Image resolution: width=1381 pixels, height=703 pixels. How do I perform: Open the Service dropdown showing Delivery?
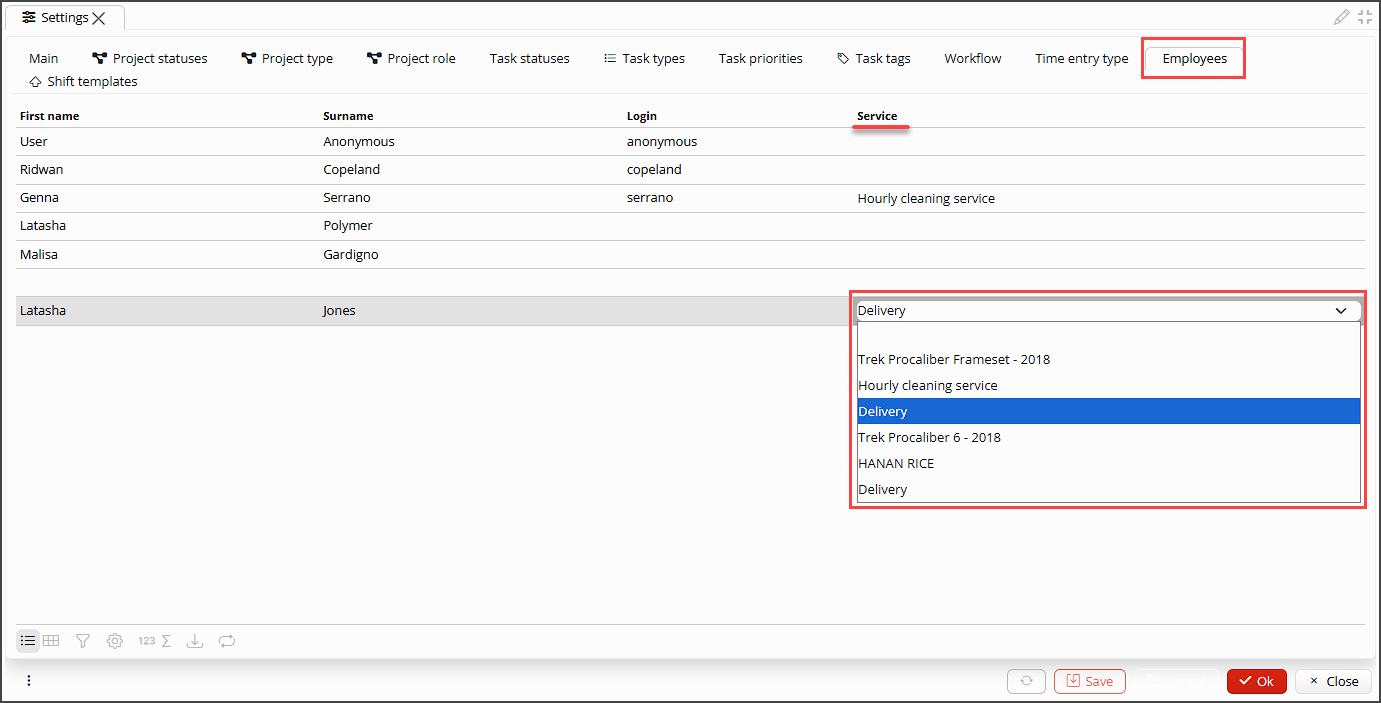click(1109, 311)
